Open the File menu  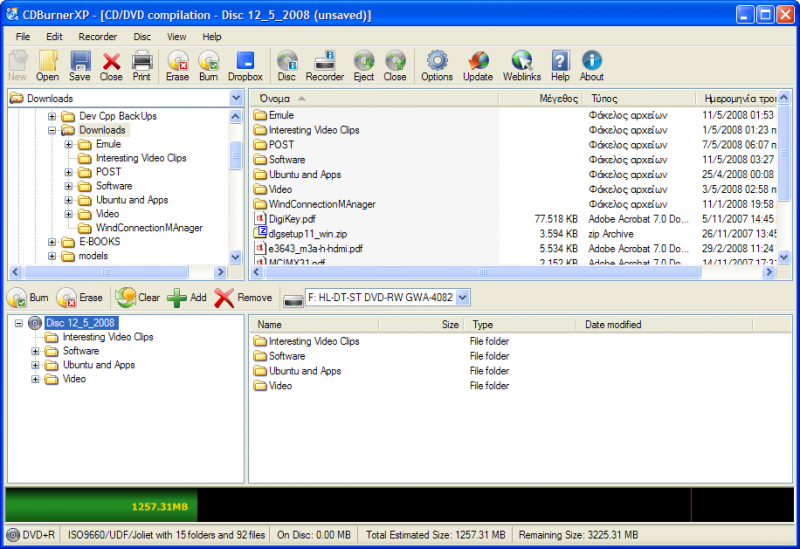click(x=22, y=36)
